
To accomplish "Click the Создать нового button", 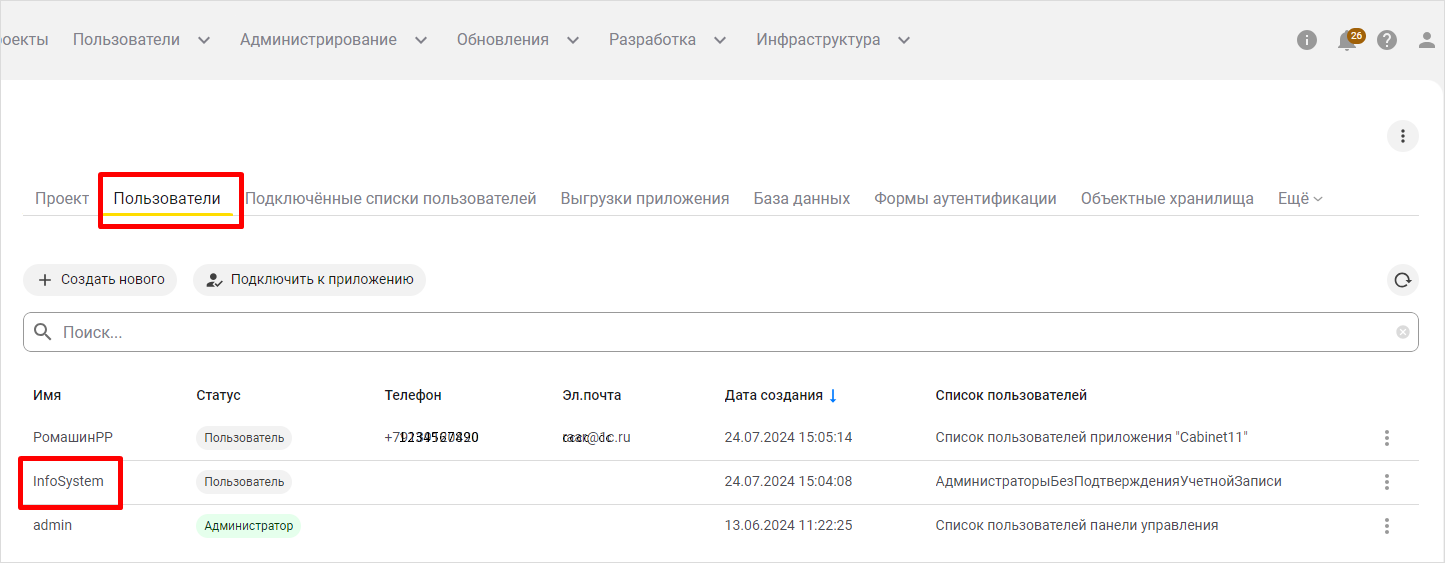I will [x=100, y=280].
